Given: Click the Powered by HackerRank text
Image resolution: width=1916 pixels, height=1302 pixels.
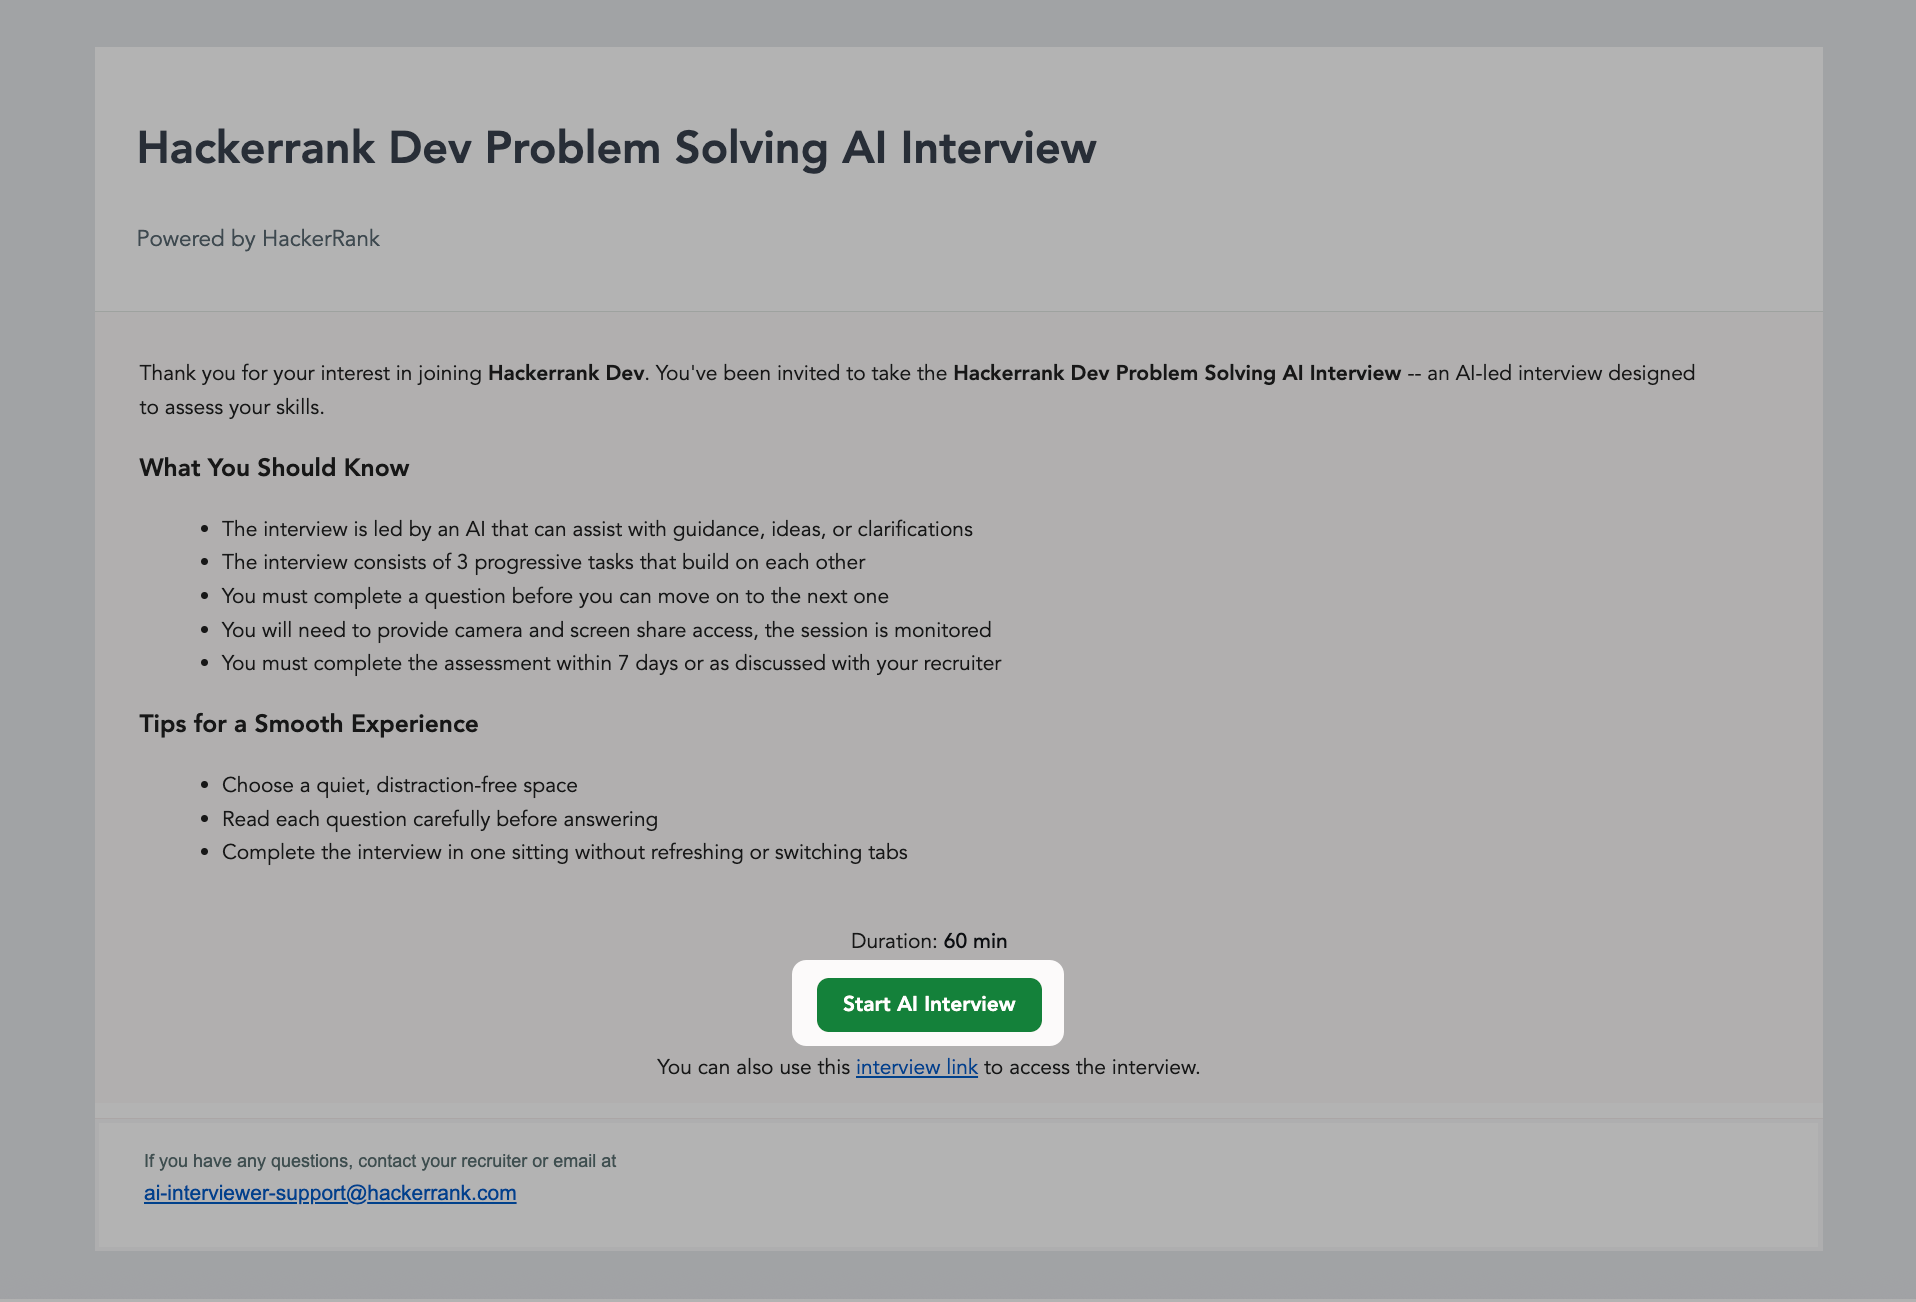Looking at the screenshot, I should [x=258, y=239].
